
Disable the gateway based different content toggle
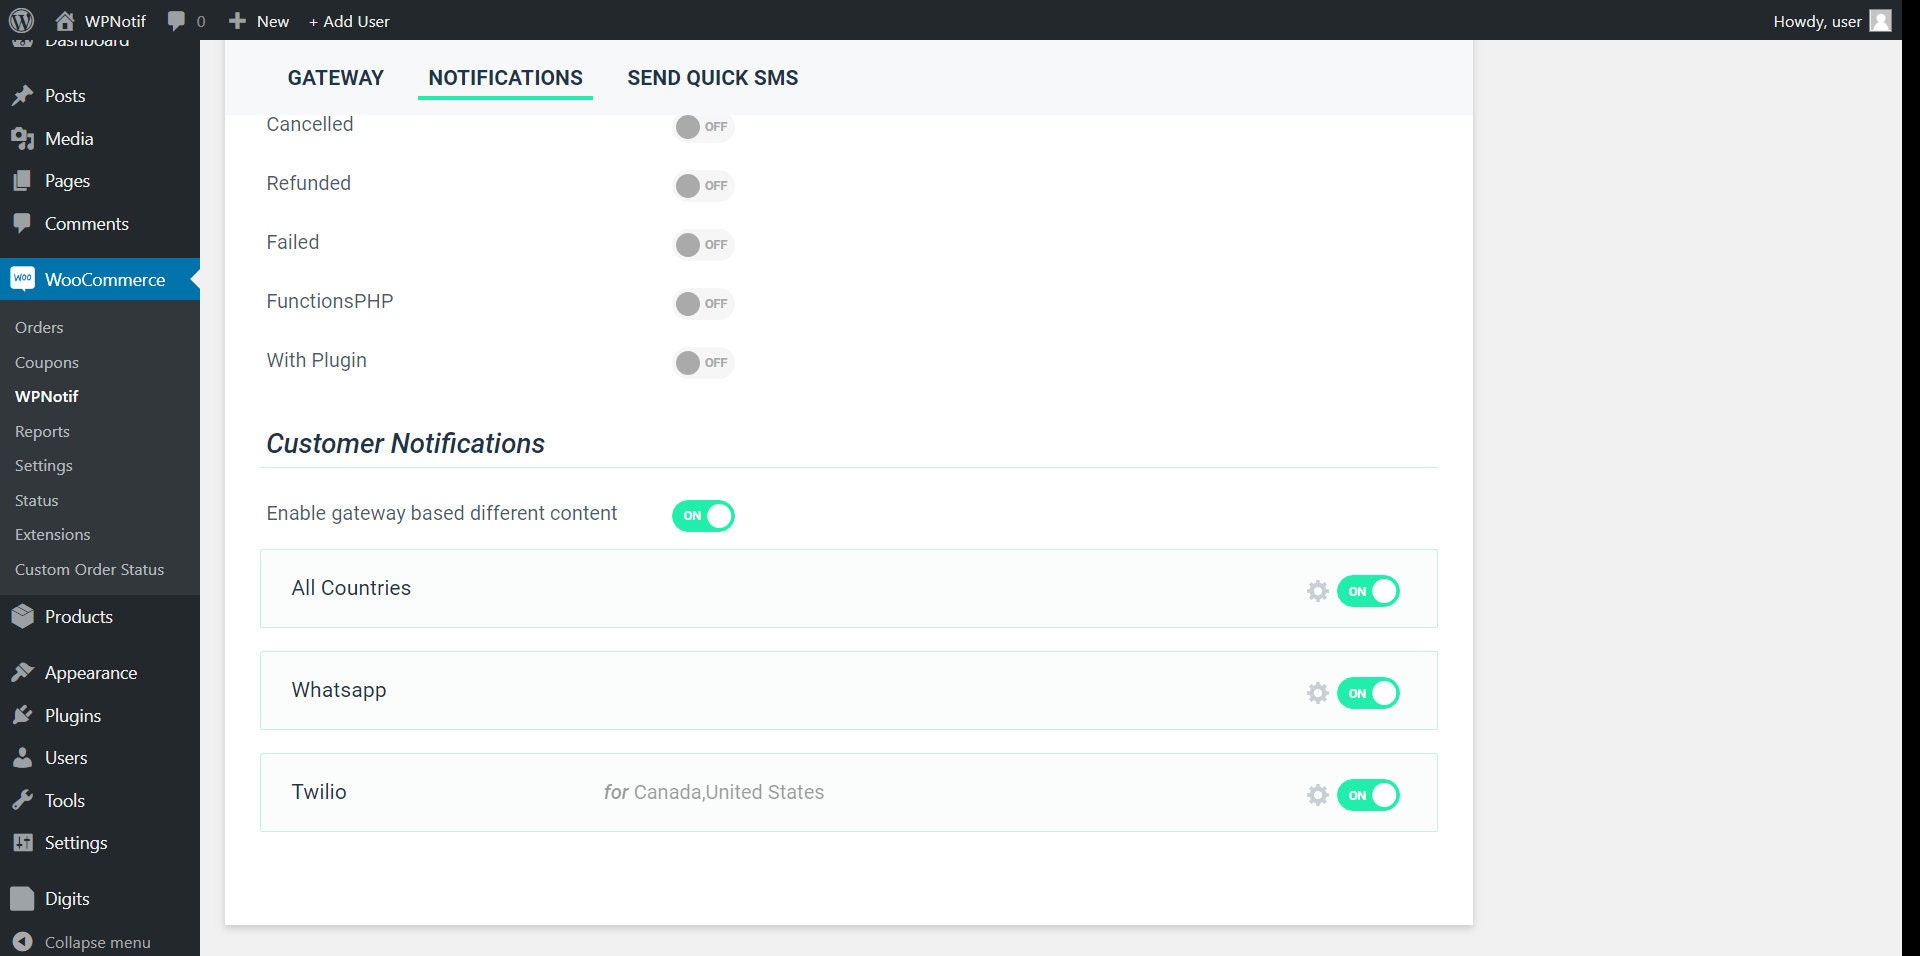703,516
